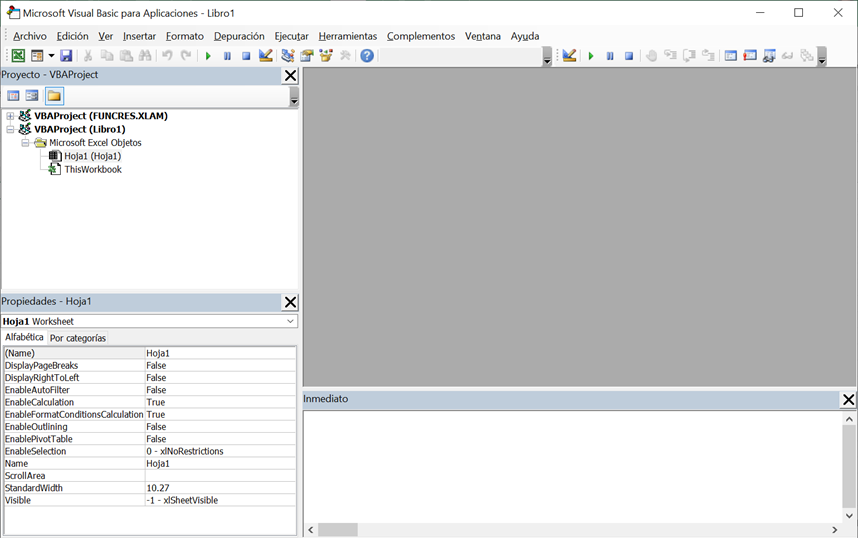
Task: Select ThisWorkbook in project tree
Action: tap(93, 170)
